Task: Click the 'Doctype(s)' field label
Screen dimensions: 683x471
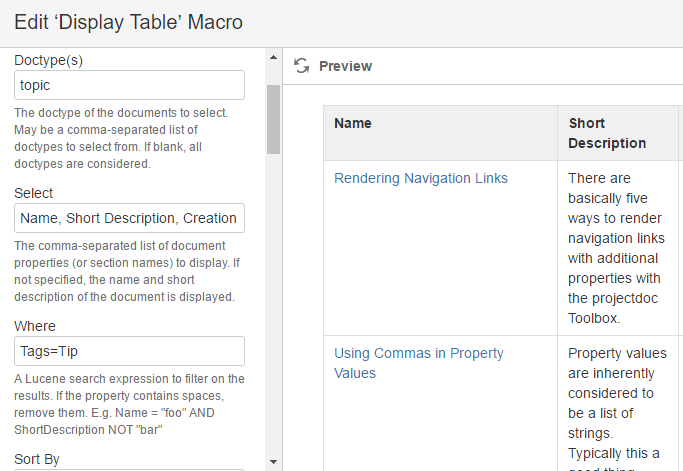Action: coord(49,60)
